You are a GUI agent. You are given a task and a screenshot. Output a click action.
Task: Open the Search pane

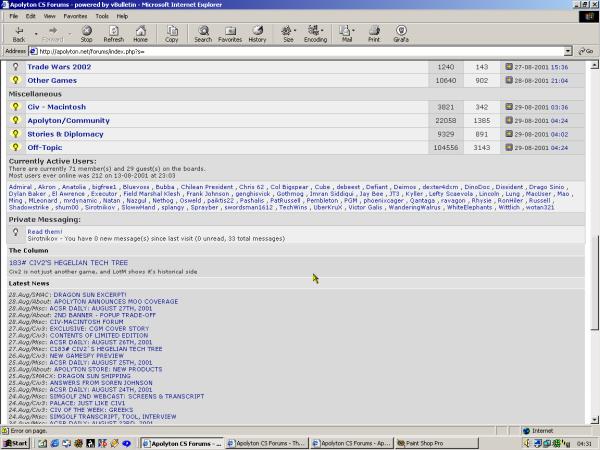pyautogui.click(x=202, y=34)
